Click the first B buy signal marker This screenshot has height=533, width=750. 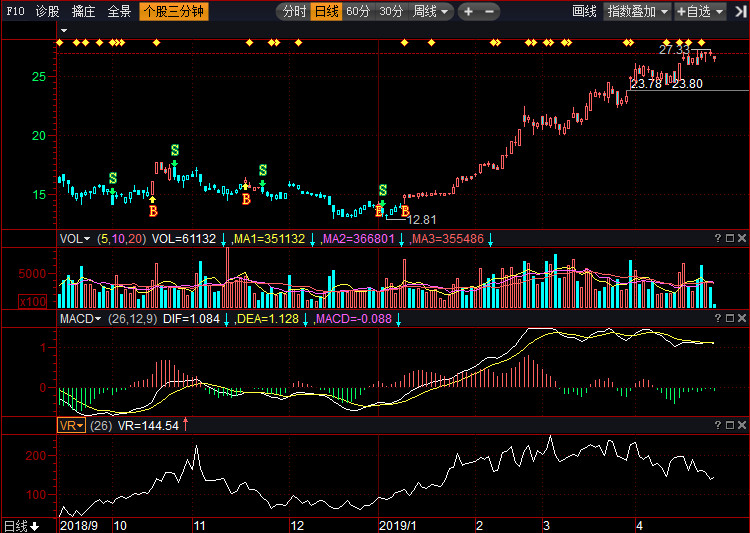153,211
